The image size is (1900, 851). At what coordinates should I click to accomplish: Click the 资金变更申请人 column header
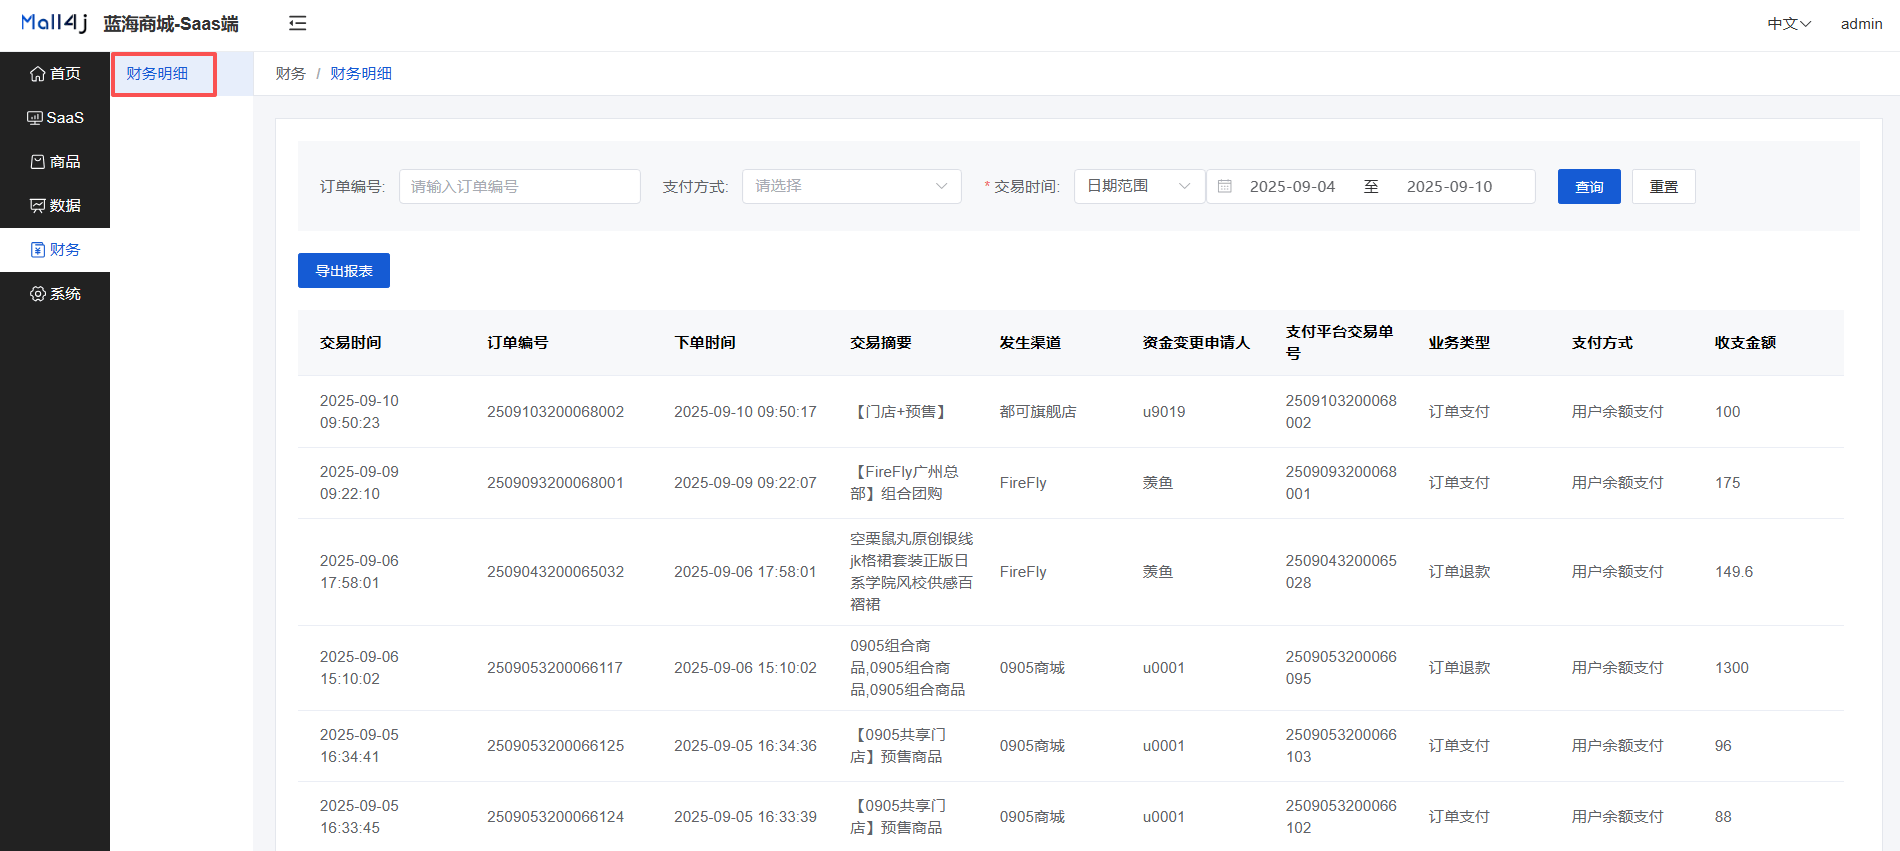pos(1197,343)
